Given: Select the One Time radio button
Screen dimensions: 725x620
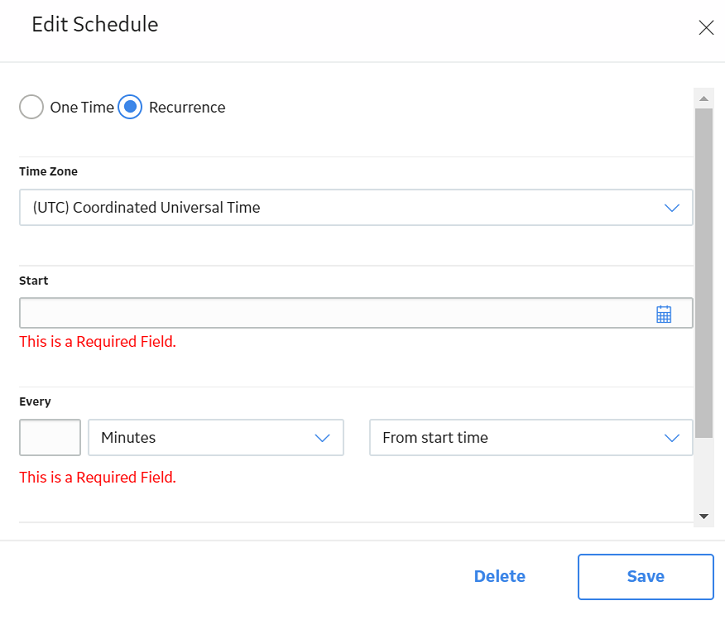Looking at the screenshot, I should (x=31, y=107).
